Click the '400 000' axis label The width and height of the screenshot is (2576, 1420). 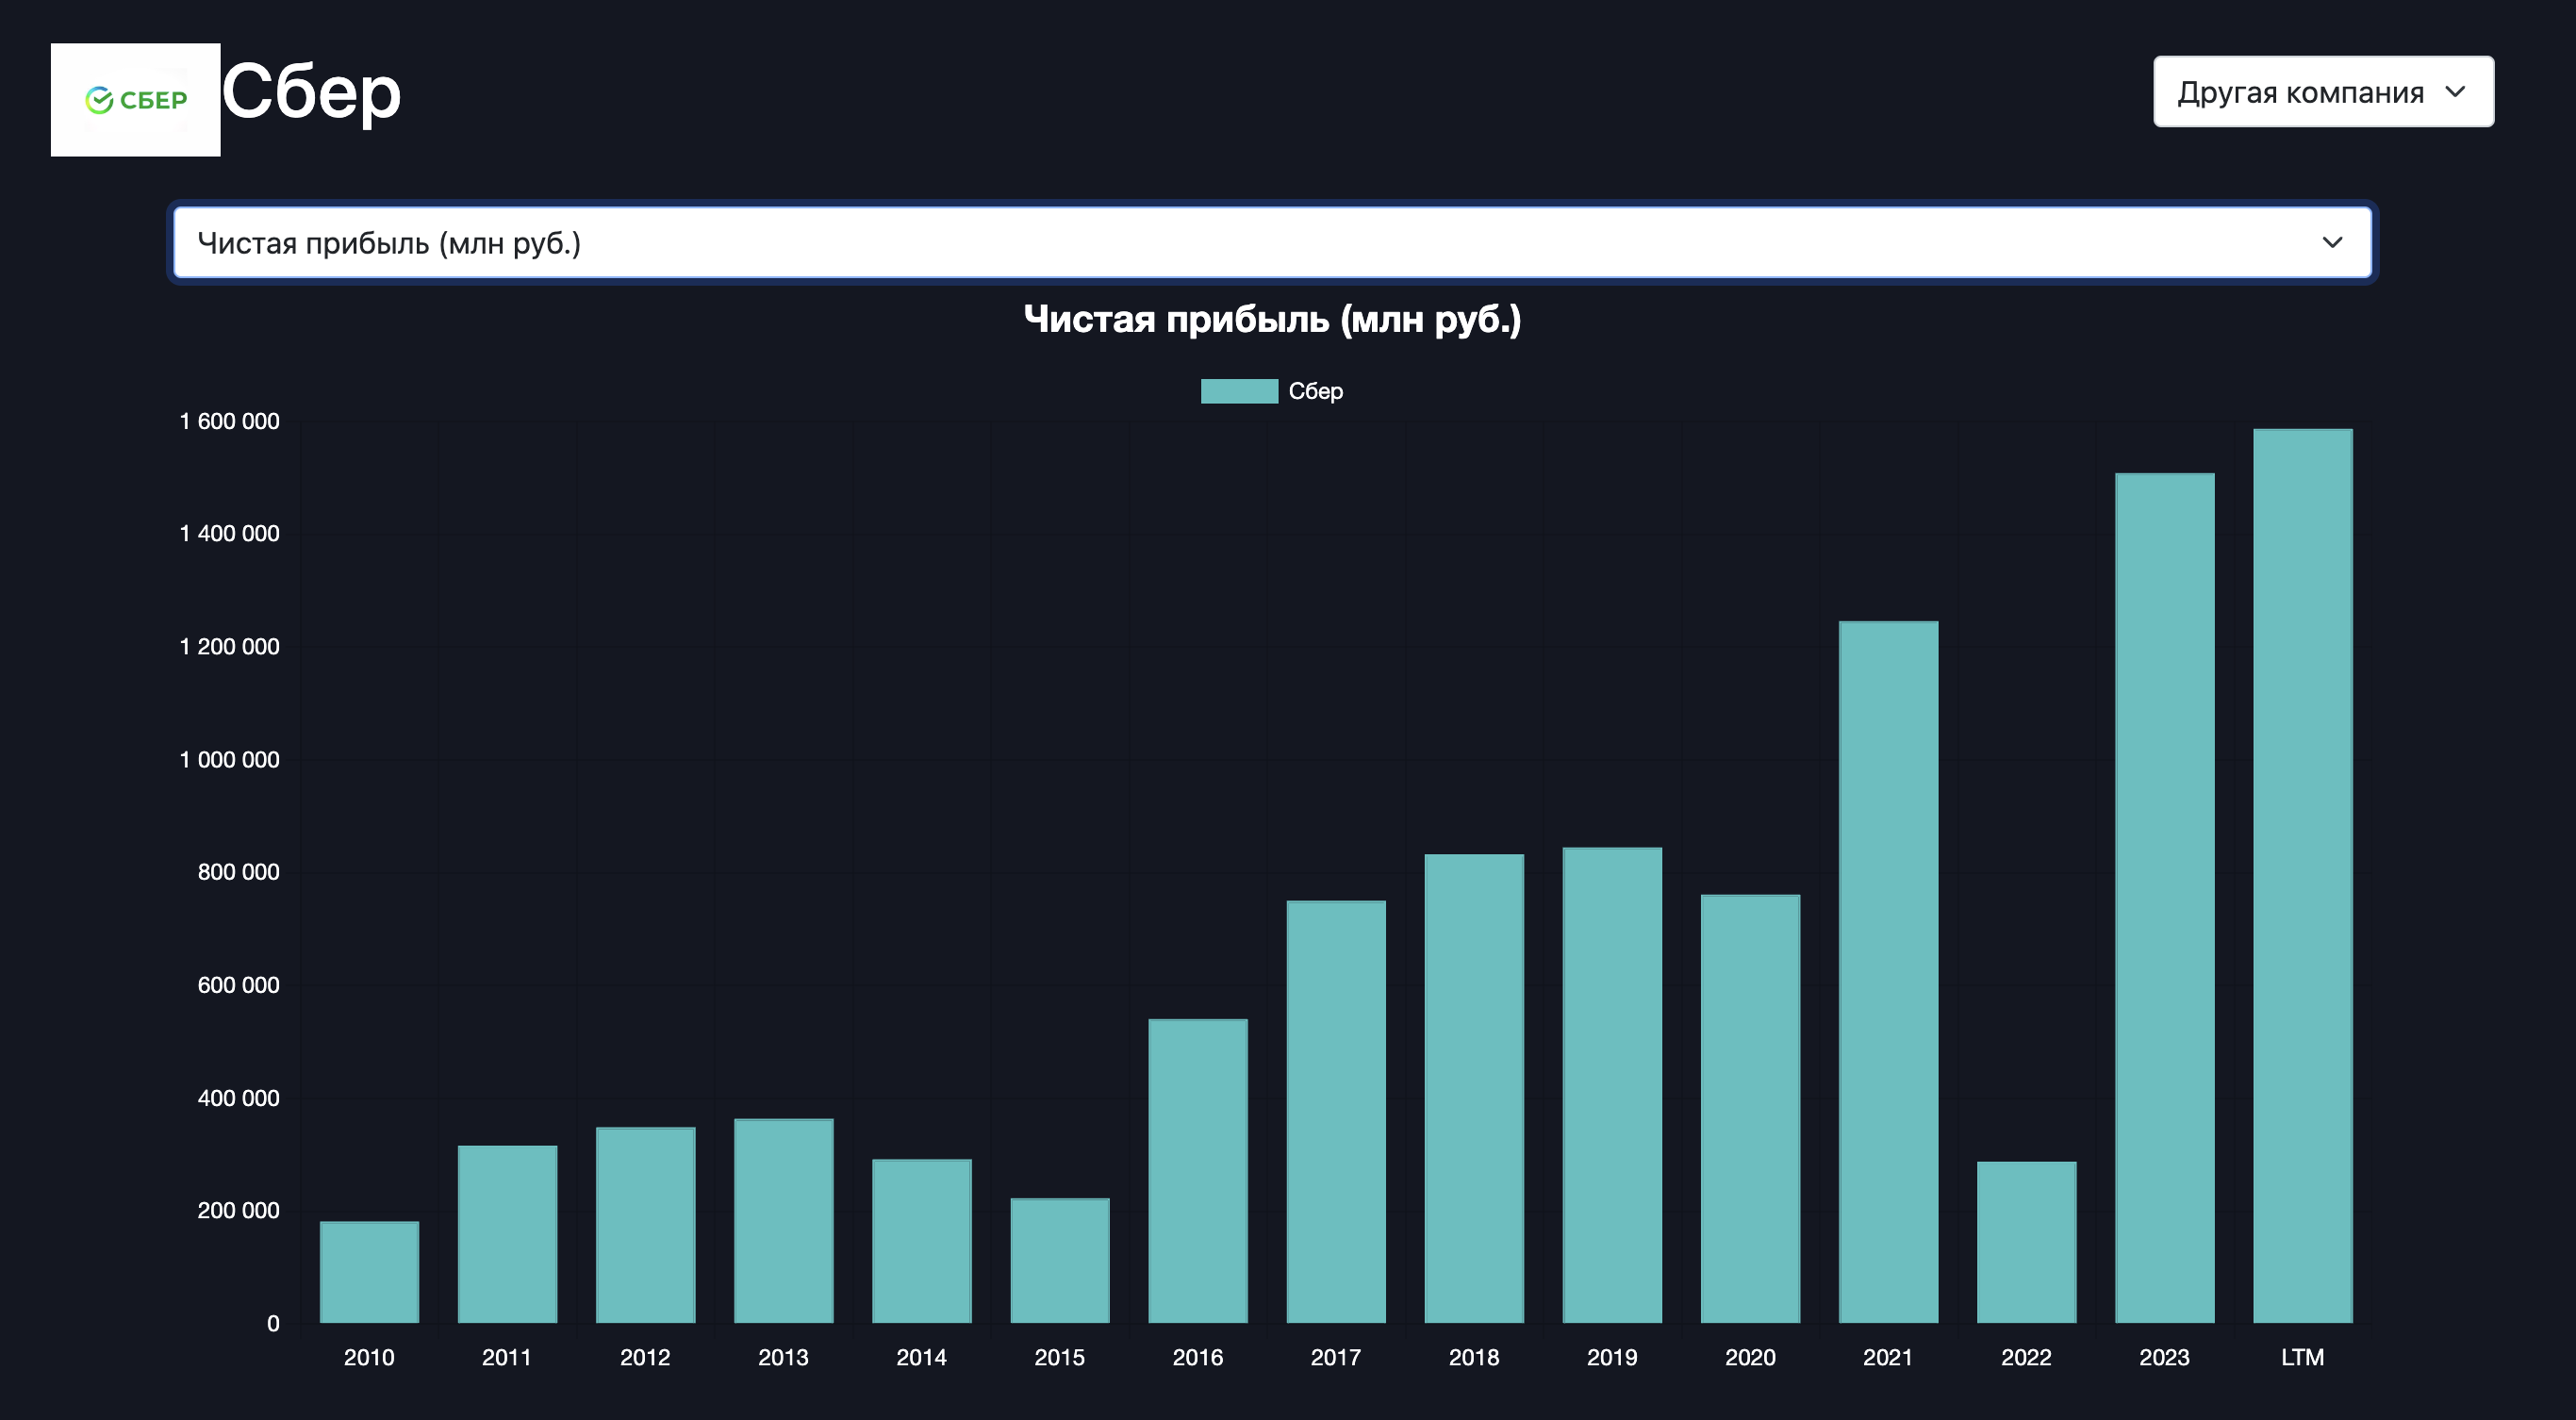coord(238,1097)
